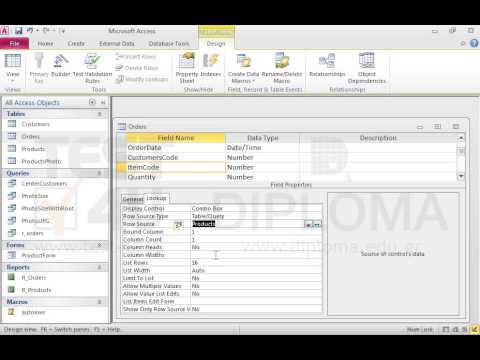The height and width of the screenshot is (360, 480).
Task: Click the field grid scroll up arrow
Action: tap(461, 138)
